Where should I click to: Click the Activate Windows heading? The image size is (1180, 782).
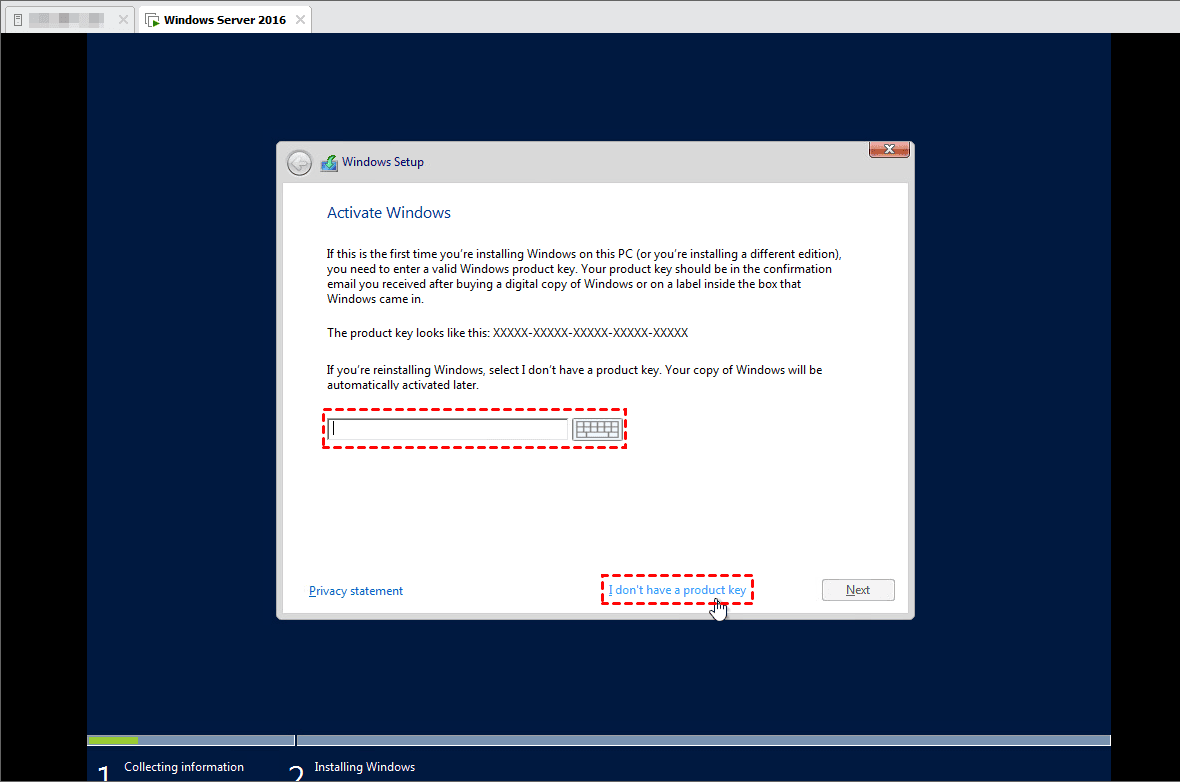coord(388,213)
